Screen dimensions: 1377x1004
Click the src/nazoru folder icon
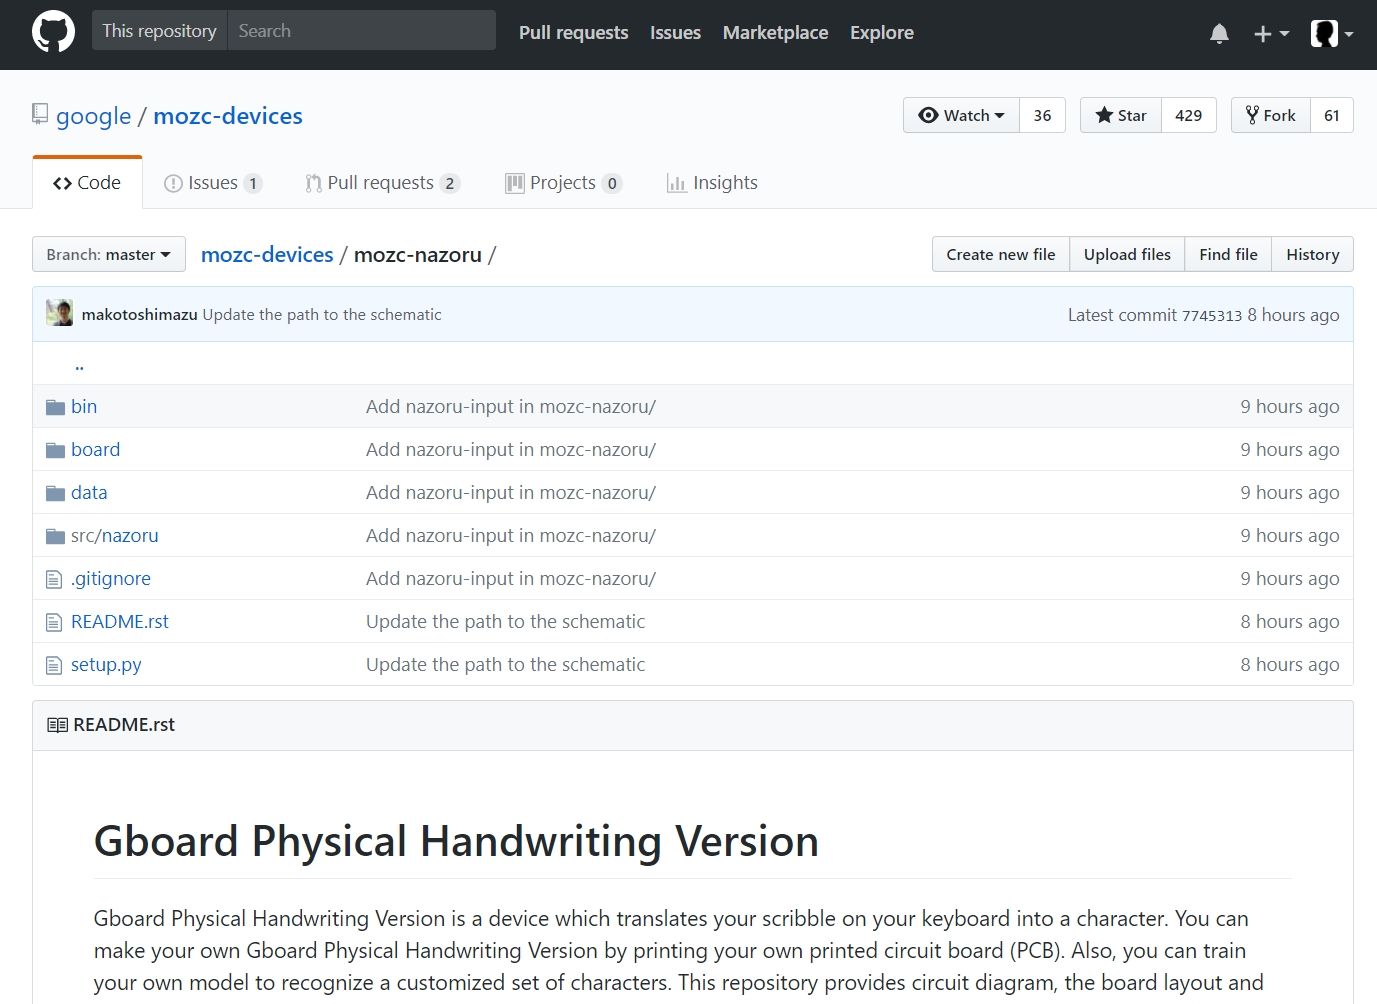click(55, 536)
